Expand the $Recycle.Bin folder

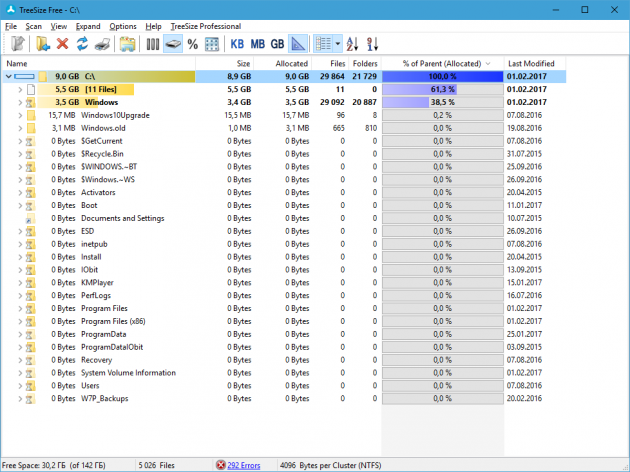pos(20,154)
